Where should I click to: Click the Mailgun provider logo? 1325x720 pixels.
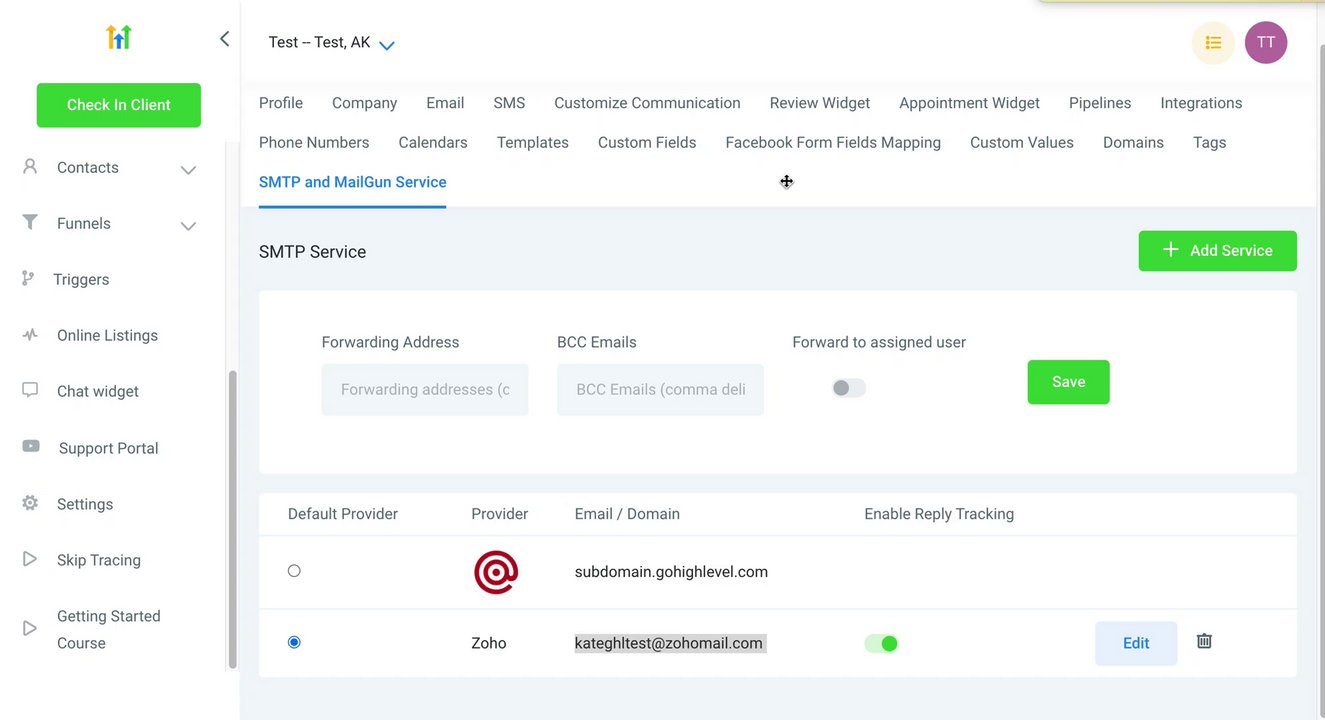(x=496, y=572)
